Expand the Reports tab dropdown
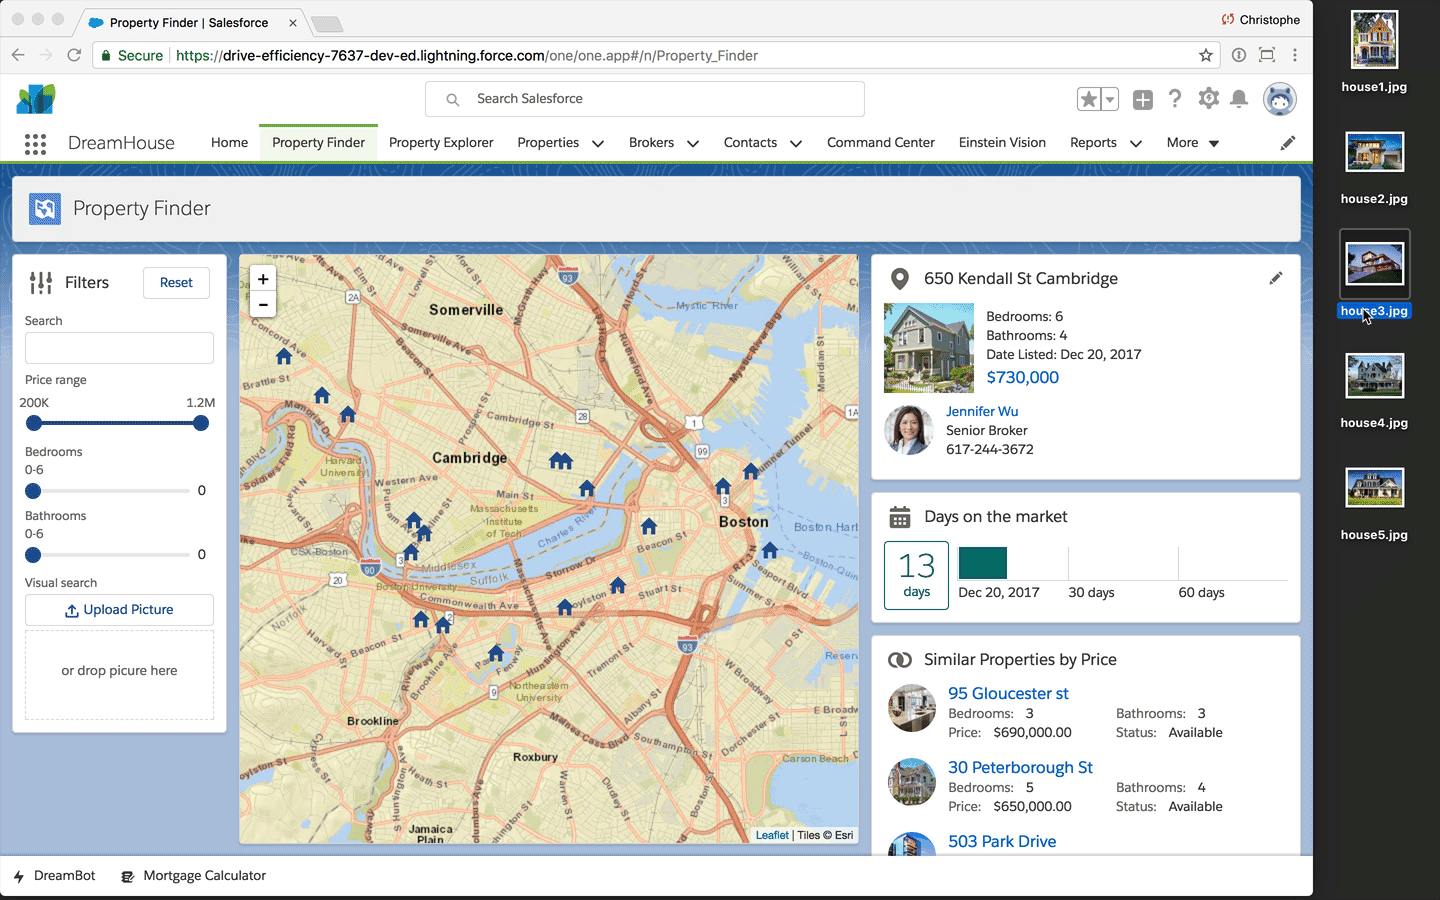 click(x=1136, y=144)
